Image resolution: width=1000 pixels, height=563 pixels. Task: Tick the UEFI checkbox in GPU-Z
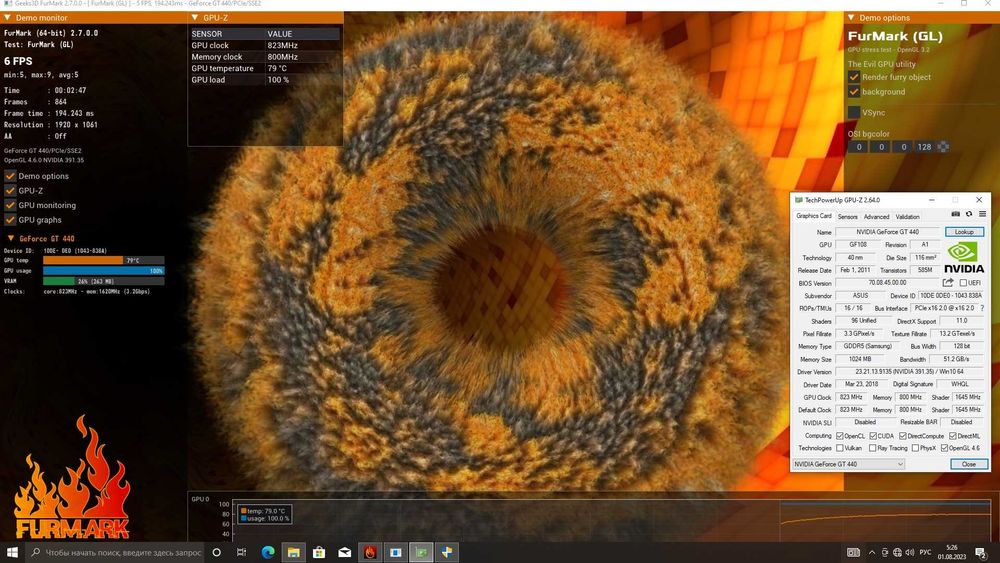pyautogui.click(x=963, y=282)
